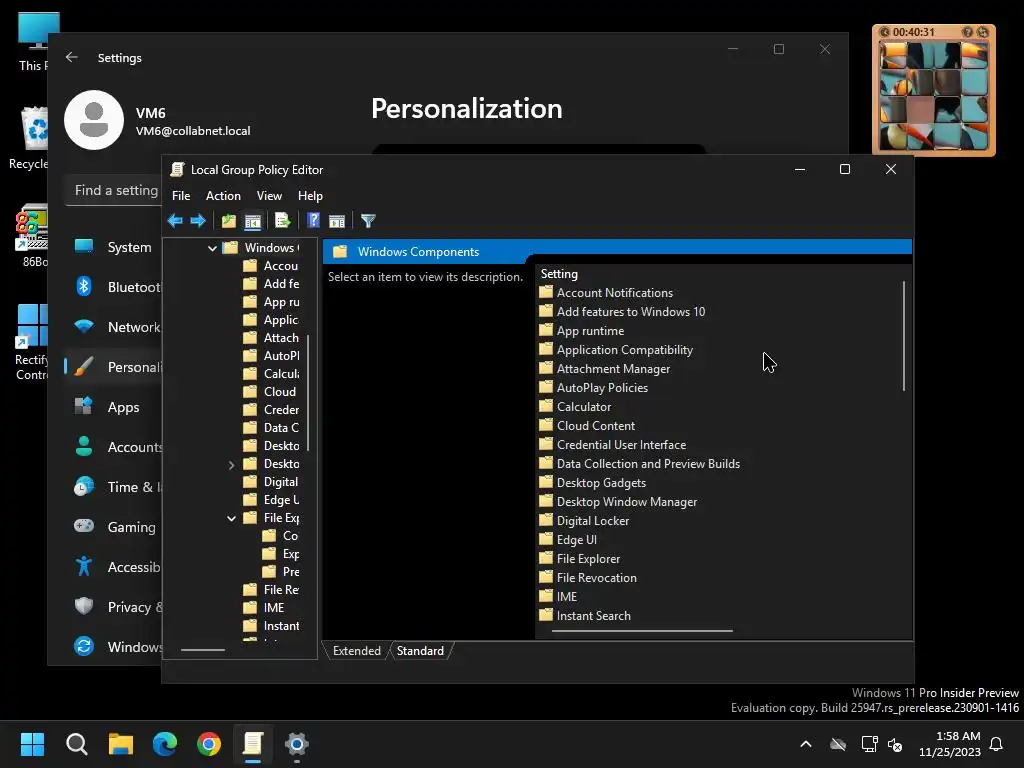Open System in Settings sidebar

click(x=114, y=247)
